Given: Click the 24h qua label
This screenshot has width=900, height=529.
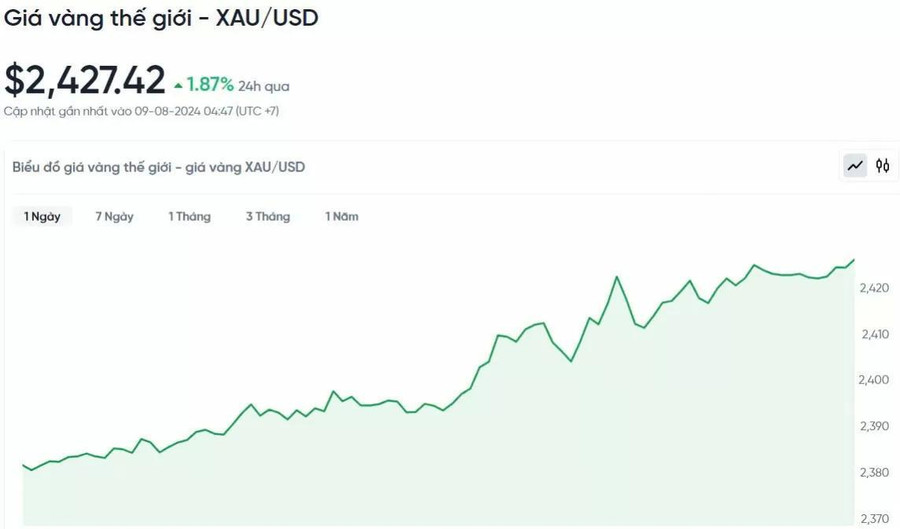Looking at the screenshot, I should coord(264,87).
